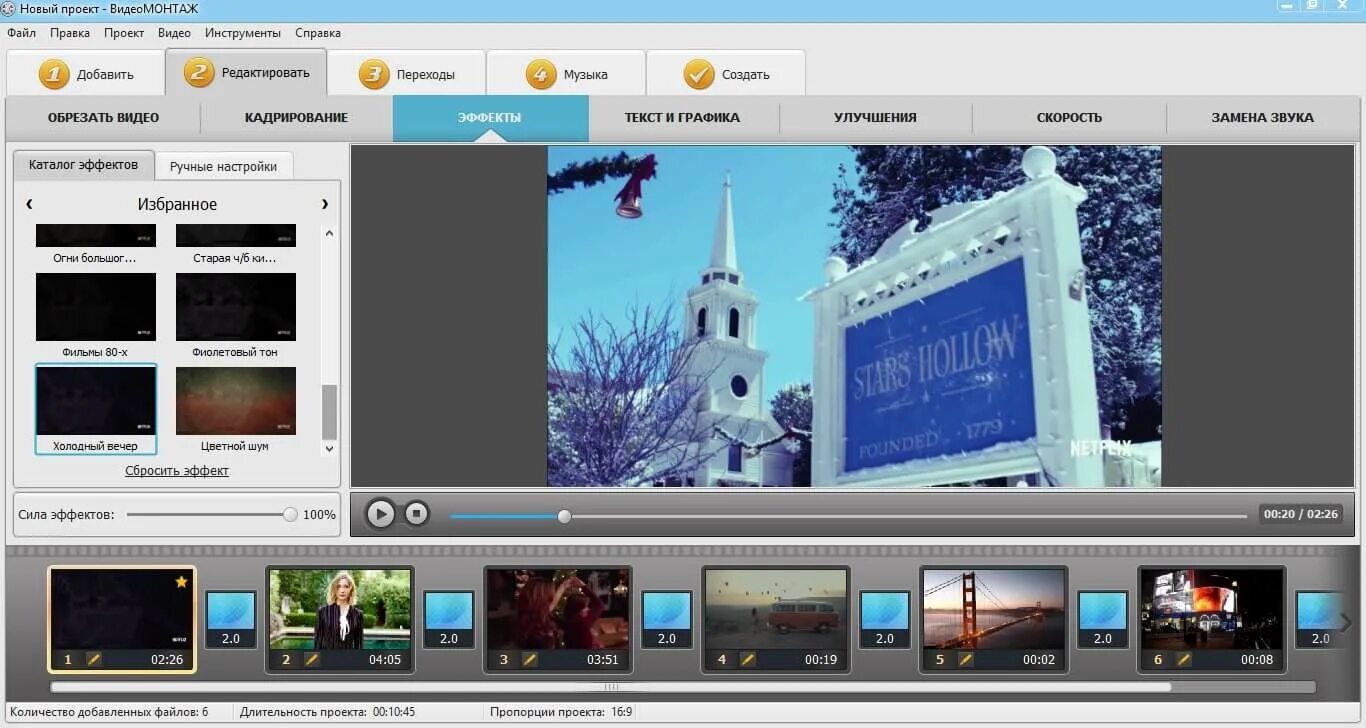The height and width of the screenshot is (728, 1366).
Task: Go to next effect category arrow
Action: (x=325, y=204)
